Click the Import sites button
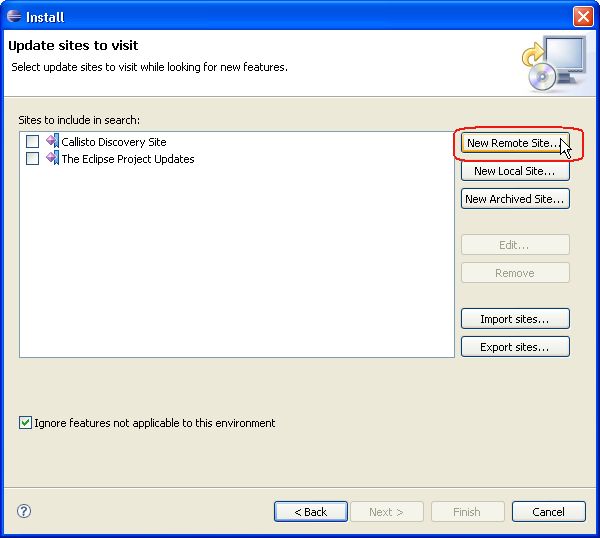Viewport: 600px width, 538px height. 515,319
